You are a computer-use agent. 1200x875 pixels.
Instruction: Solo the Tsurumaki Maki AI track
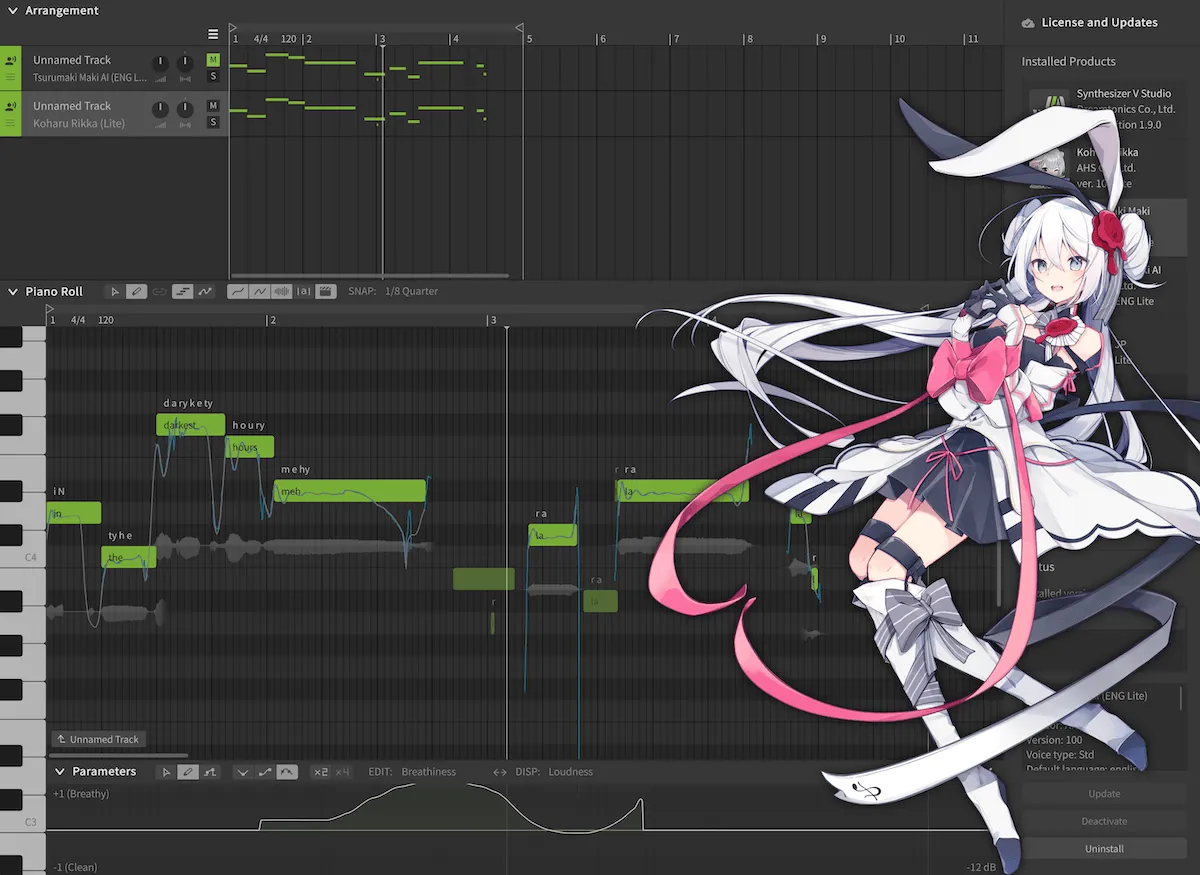click(213, 76)
